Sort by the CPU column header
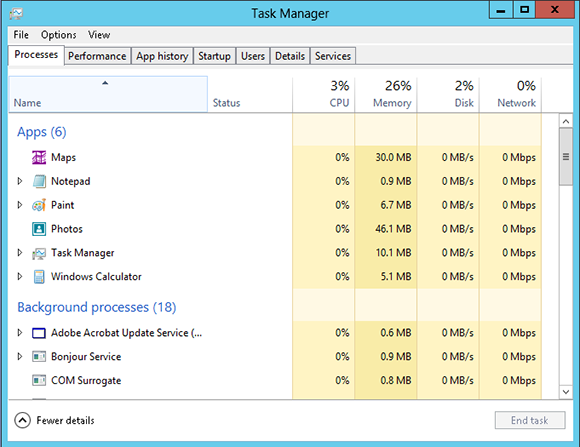Image resolution: width=580 pixels, height=447 pixels. [x=324, y=94]
